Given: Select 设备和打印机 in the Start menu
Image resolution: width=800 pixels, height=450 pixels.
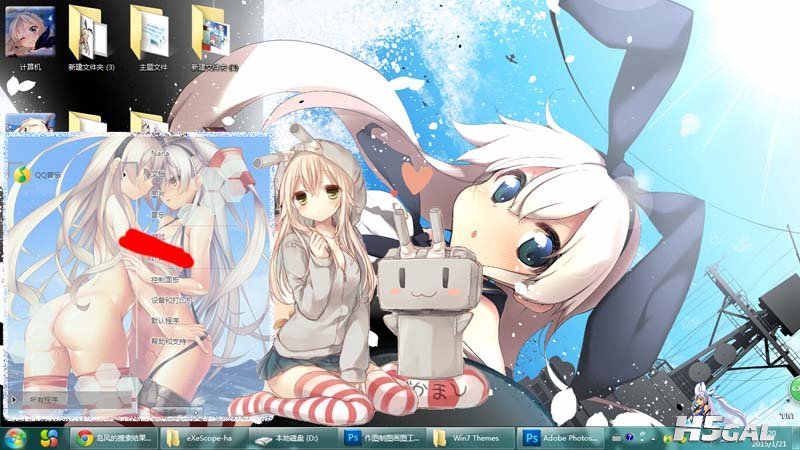Looking at the screenshot, I should tap(171, 300).
